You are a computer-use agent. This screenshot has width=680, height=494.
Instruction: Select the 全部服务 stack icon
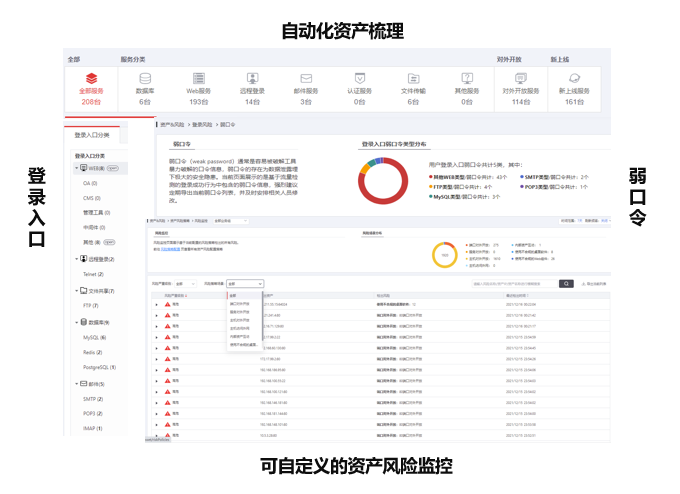91,78
